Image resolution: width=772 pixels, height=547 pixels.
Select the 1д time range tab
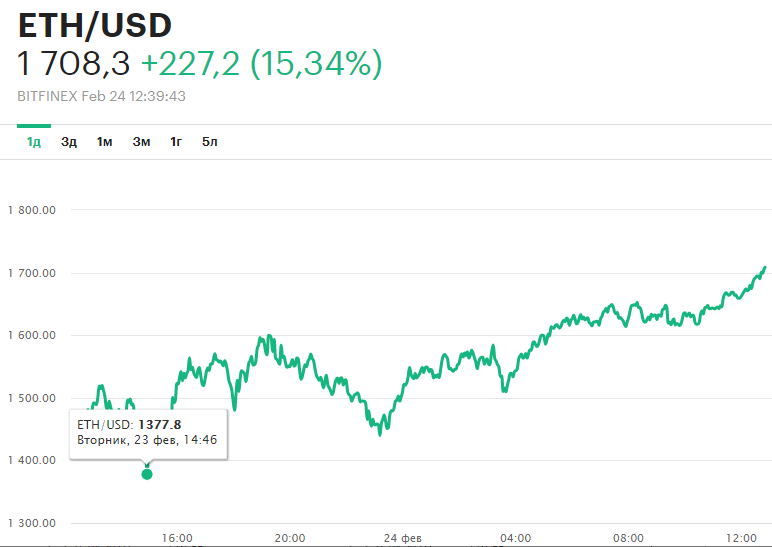pyautogui.click(x=34, y=142)
